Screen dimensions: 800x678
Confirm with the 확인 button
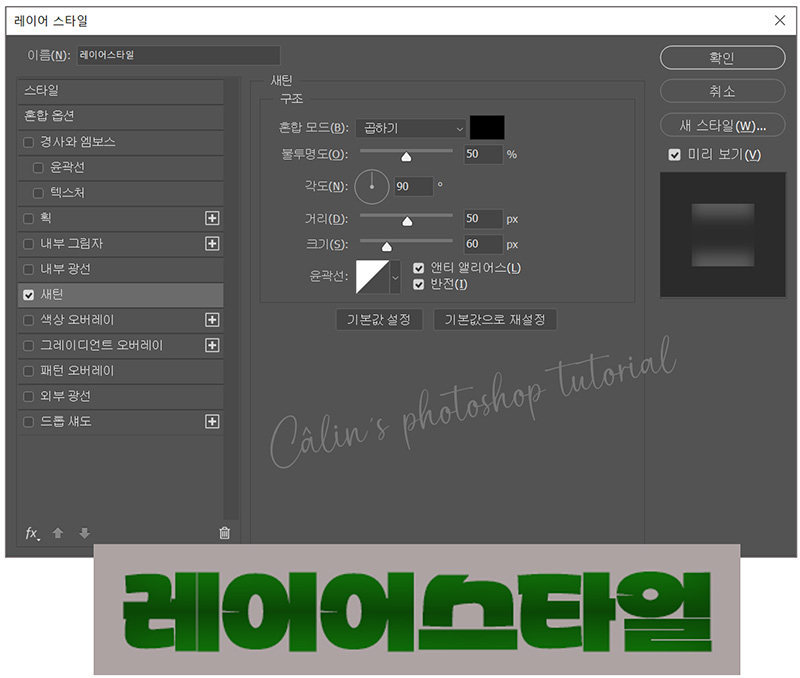(x=722, y=58)
